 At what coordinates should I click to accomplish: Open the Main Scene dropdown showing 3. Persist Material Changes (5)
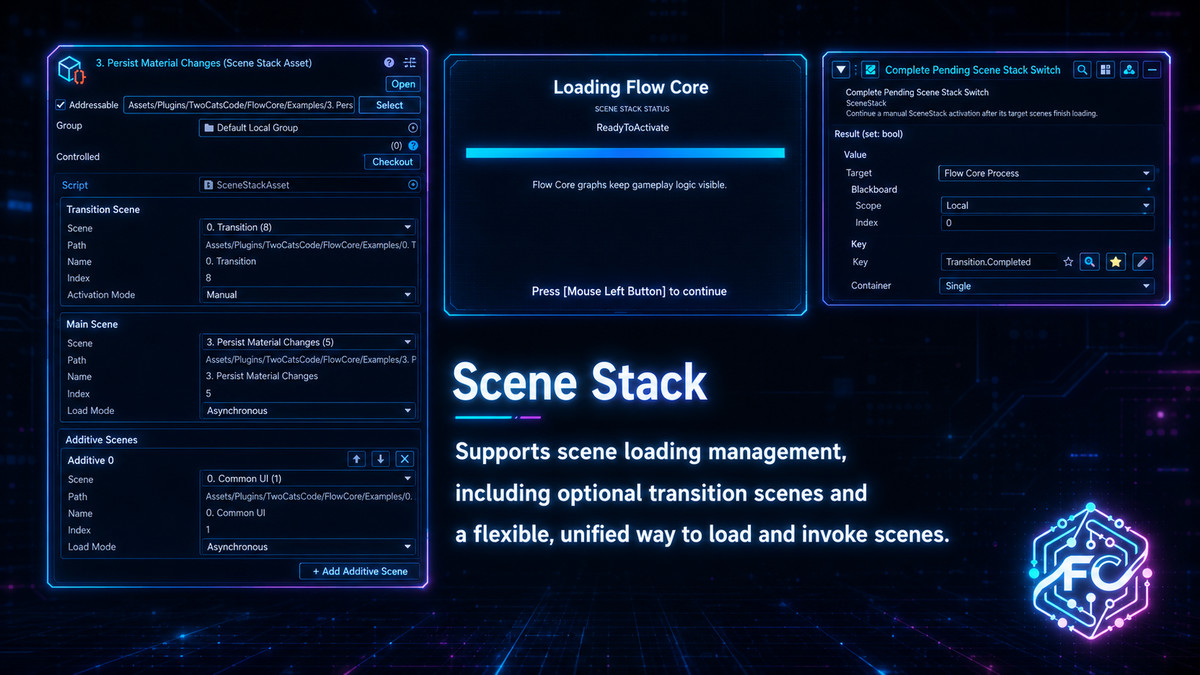(308, 342)
